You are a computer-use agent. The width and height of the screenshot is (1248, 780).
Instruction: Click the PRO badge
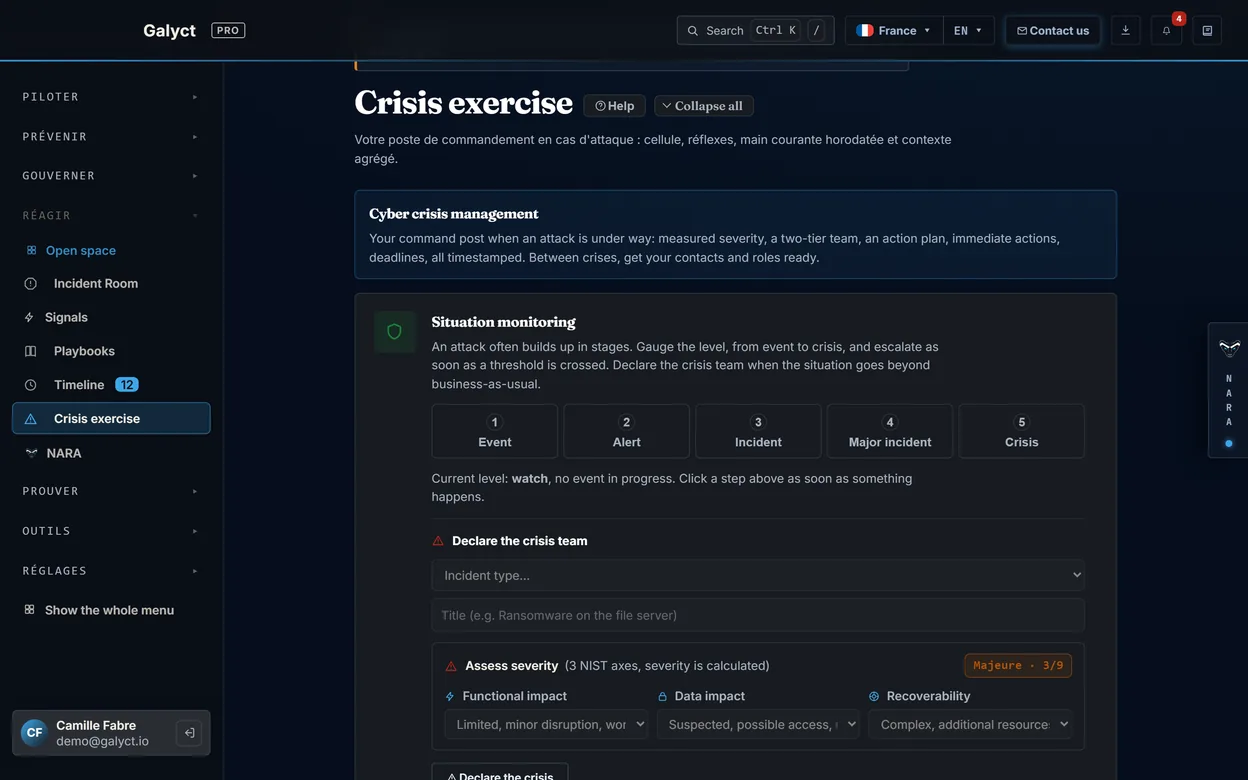tap(228, 30)
